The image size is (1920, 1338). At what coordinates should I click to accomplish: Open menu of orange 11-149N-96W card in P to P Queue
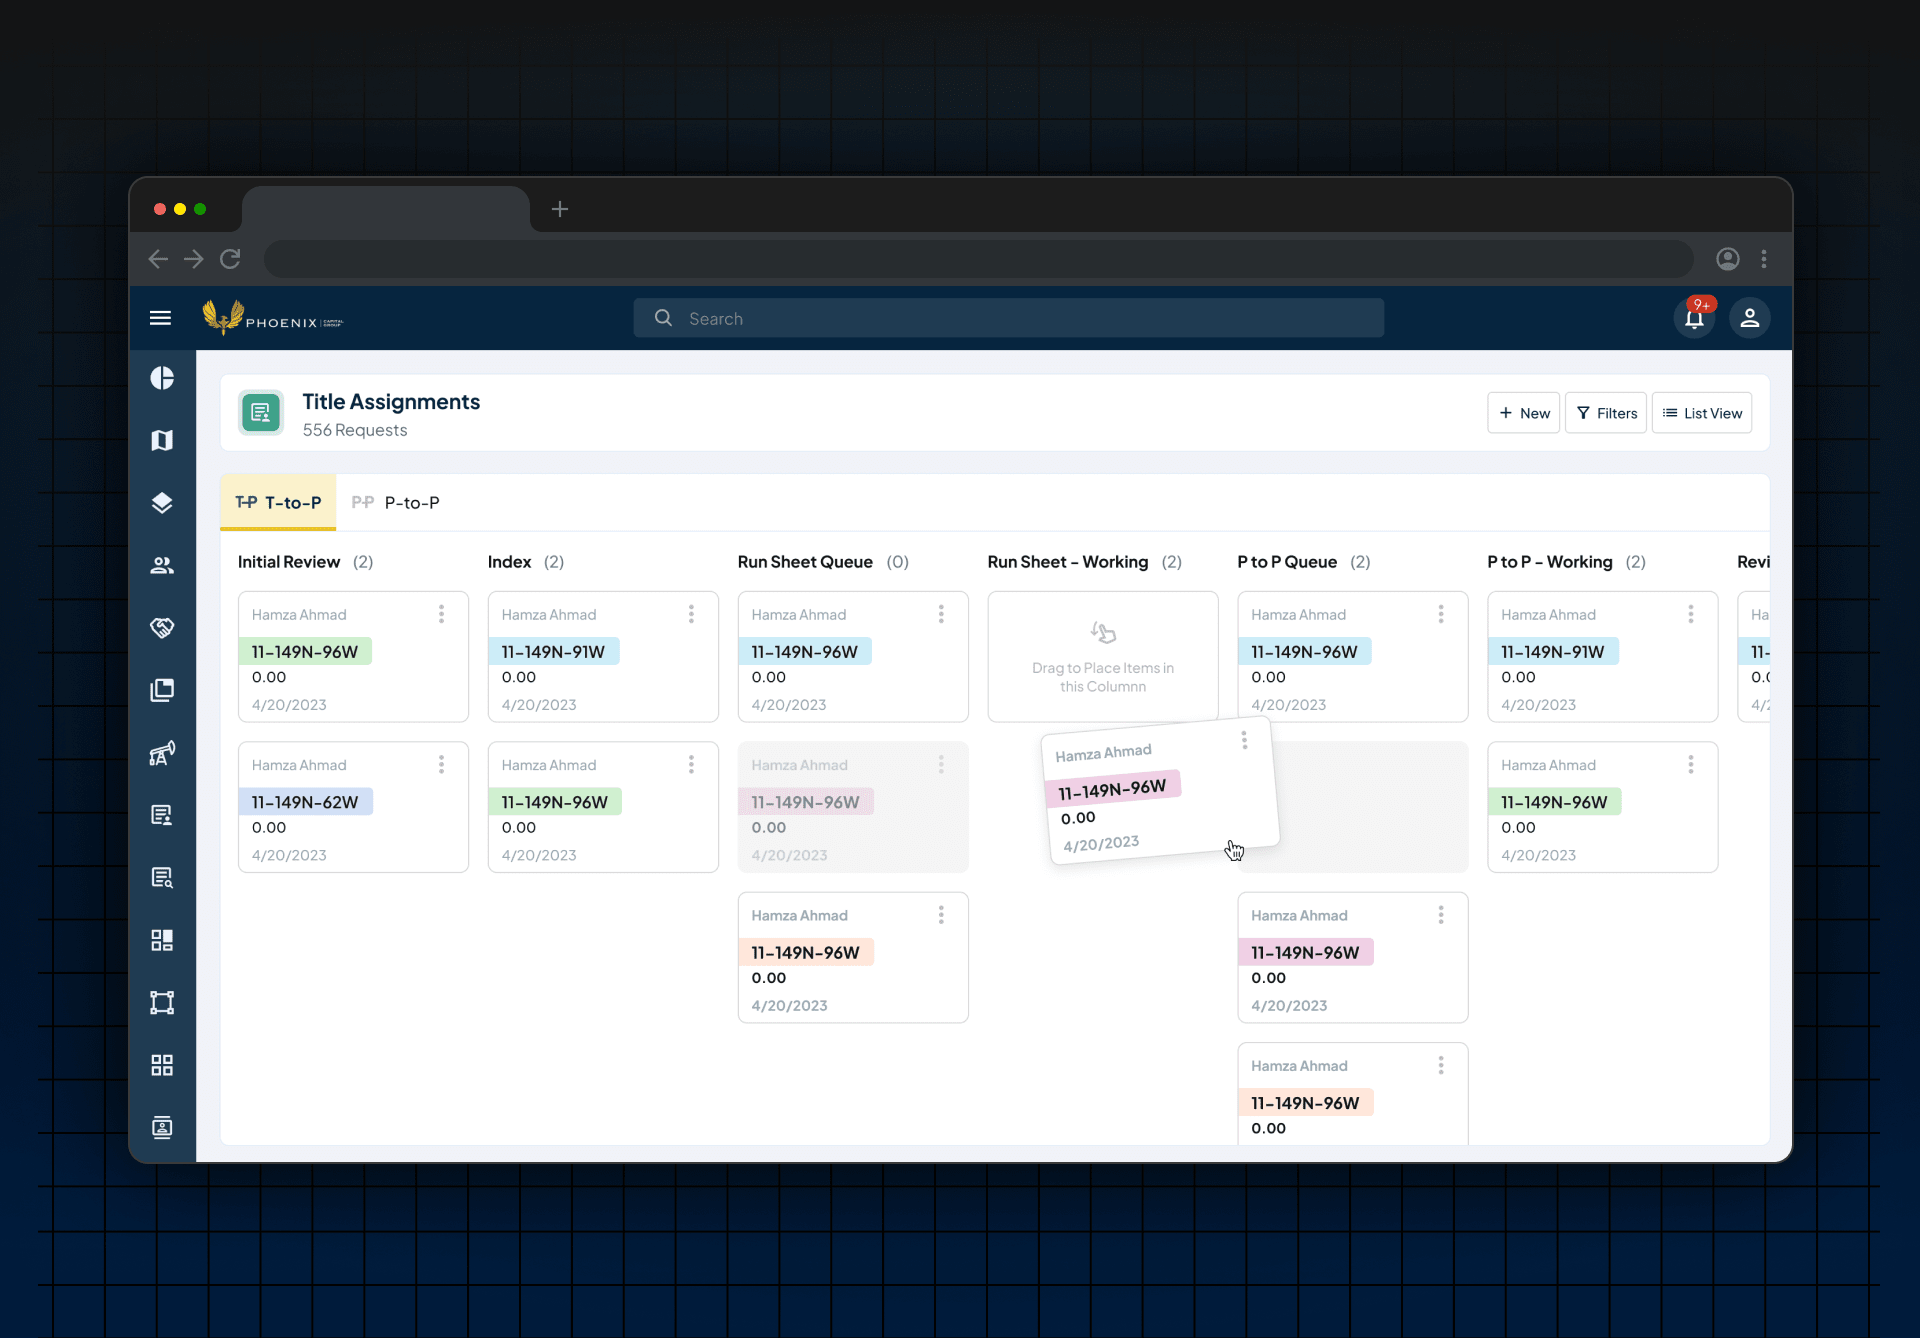pos(1441,1065)
